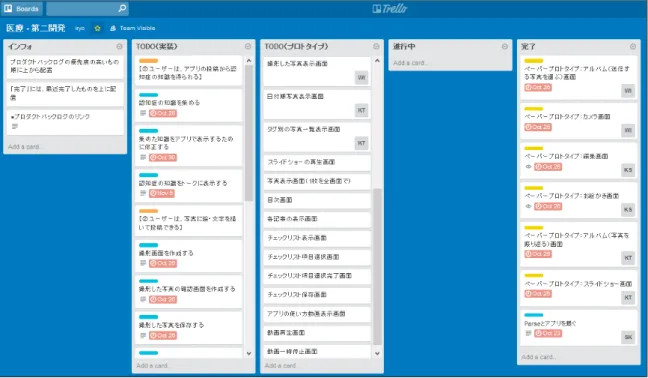
Task: Open the チェックリスト表示画面 card
Action: point(317,238)
